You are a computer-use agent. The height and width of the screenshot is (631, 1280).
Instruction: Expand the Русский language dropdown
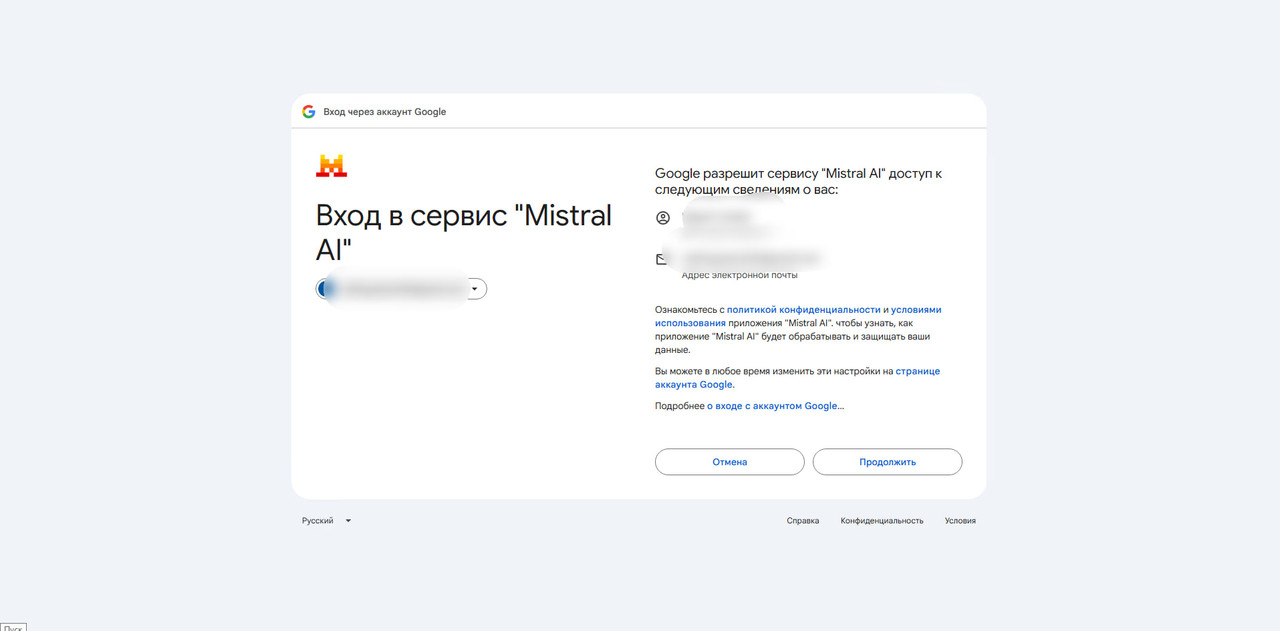tap(327, 521)
